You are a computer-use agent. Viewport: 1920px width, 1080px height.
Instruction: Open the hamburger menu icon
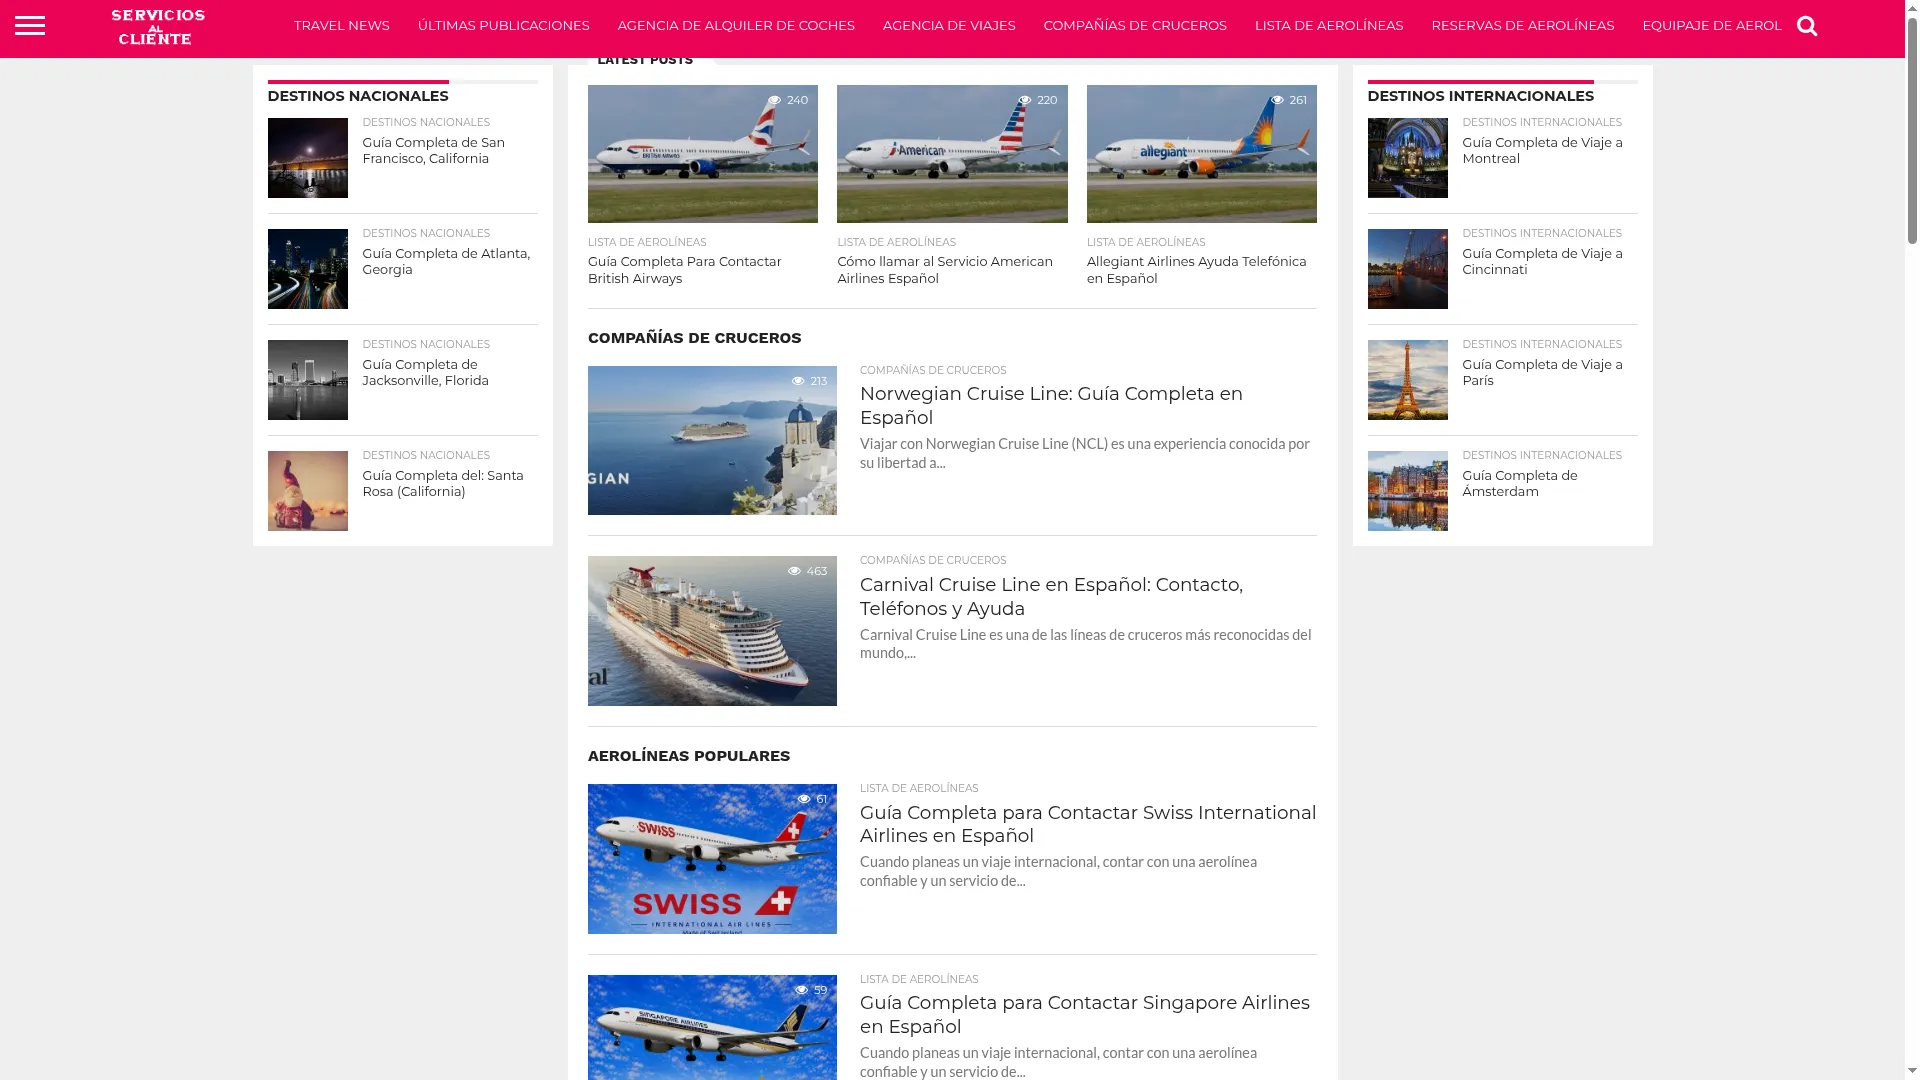pos(30,25)
